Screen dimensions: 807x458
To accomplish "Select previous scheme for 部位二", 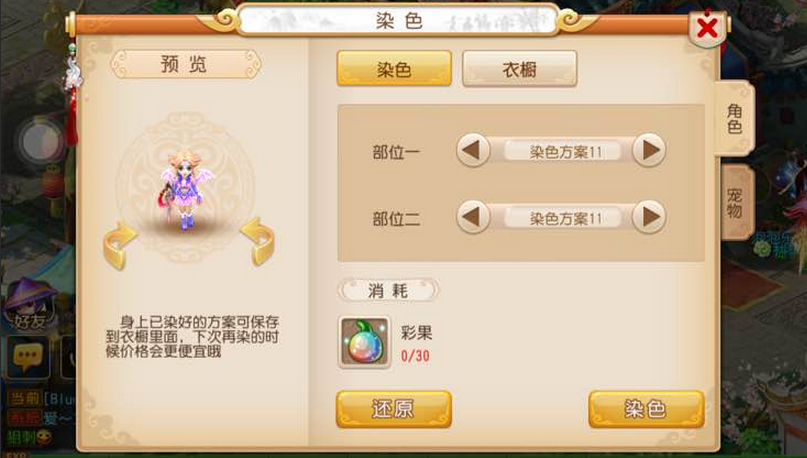I will coord(473,217).
